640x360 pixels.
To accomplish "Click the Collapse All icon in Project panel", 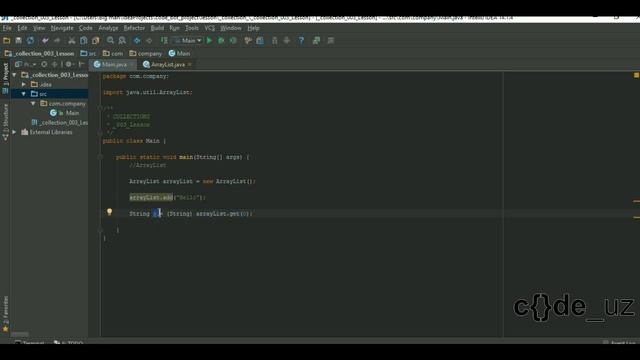I will tap(54, 64).
